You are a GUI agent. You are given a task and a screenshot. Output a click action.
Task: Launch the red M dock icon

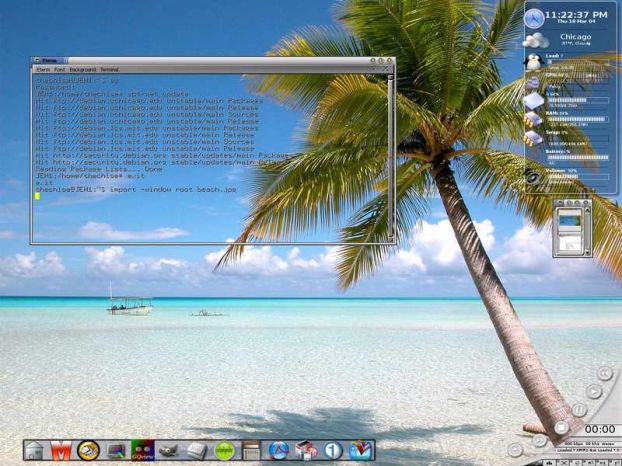coord(61,451)
